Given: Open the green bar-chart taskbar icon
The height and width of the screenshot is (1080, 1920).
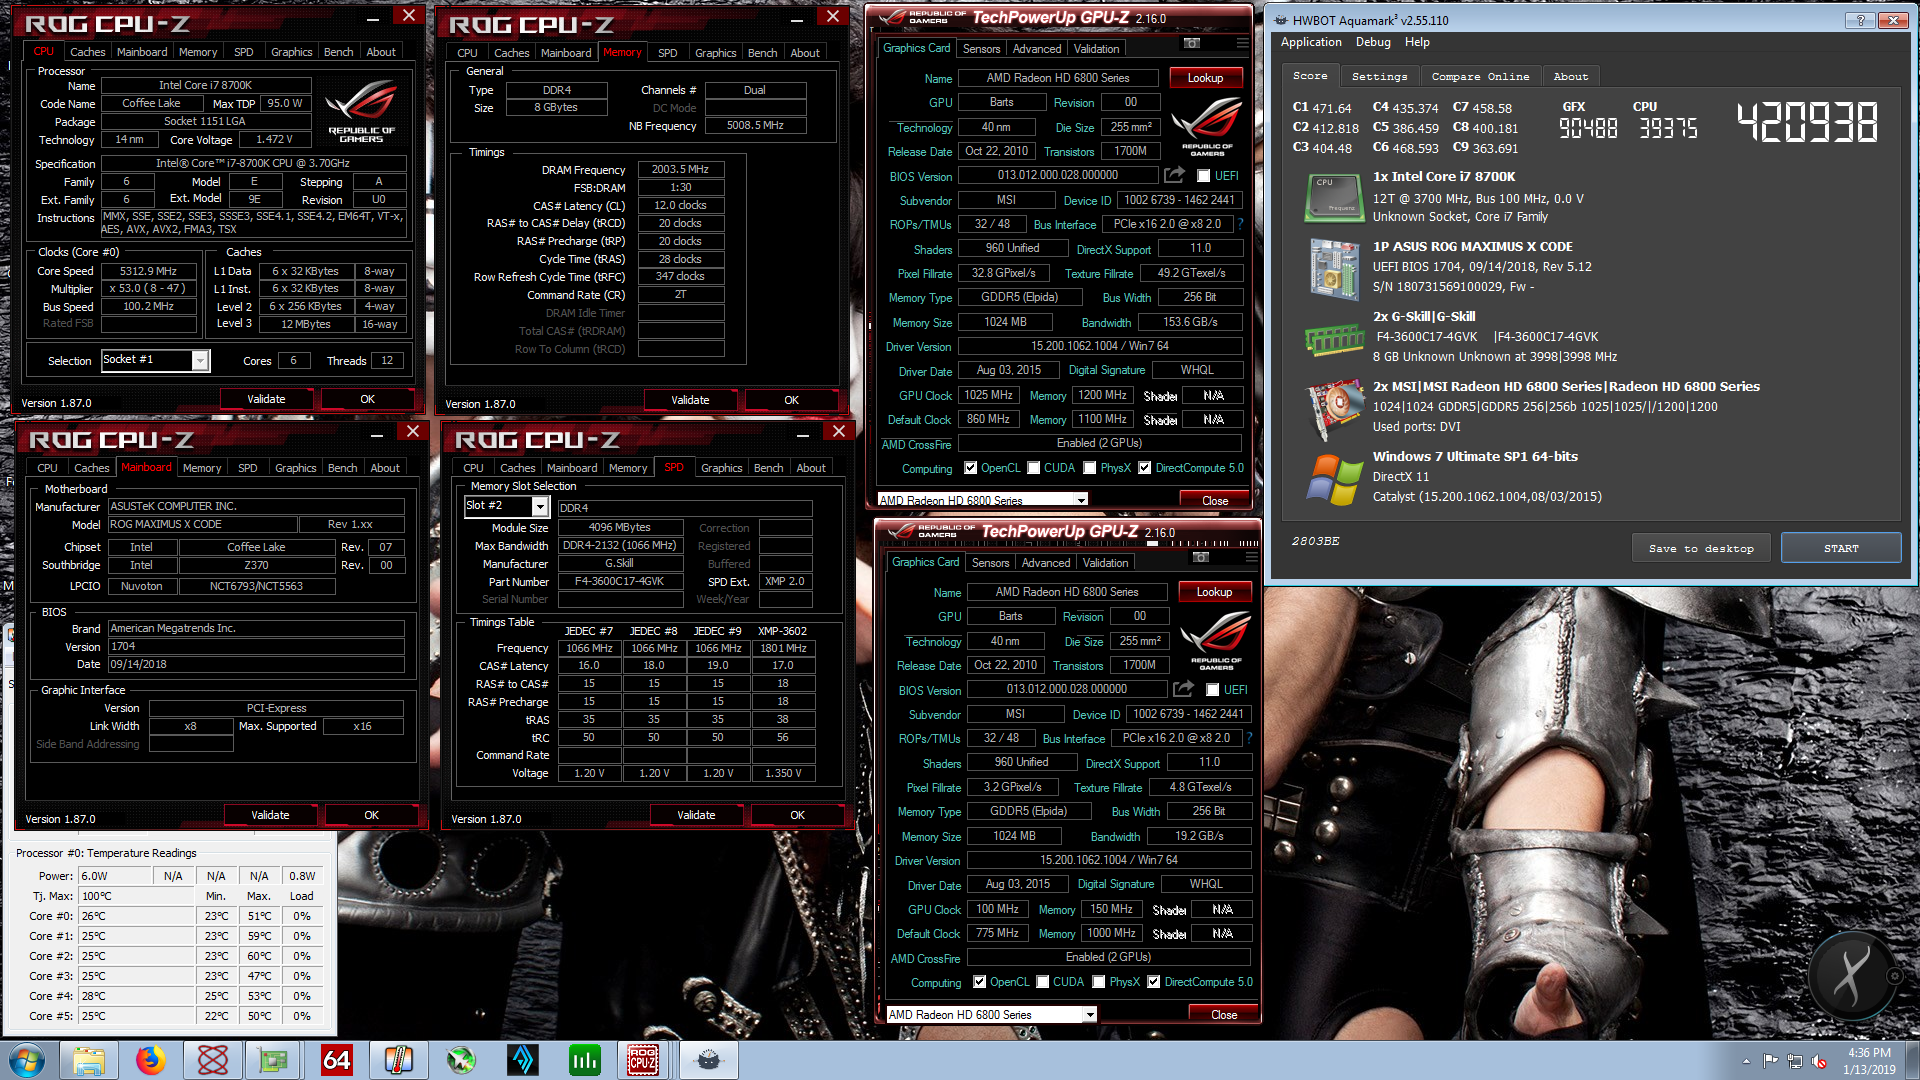Looking at the screenshot, I should point(584,1060).
